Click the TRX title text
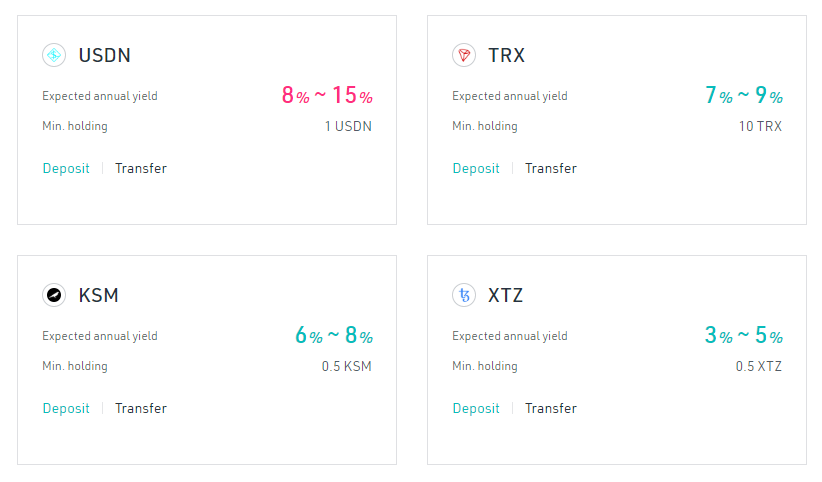Screen dimensions: 822x482 point(506,55)
